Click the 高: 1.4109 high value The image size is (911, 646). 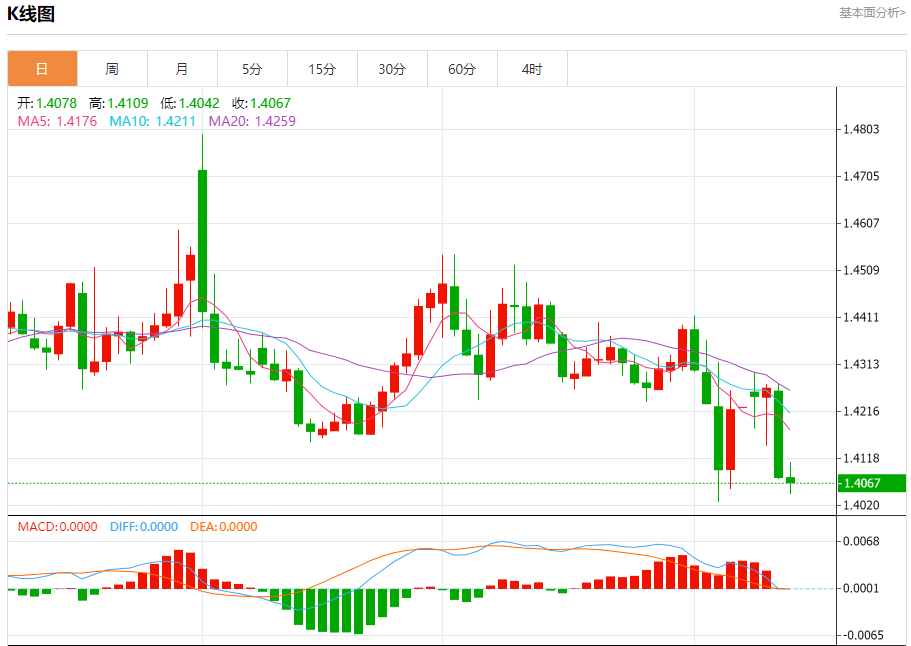click(x=119, y=103)
